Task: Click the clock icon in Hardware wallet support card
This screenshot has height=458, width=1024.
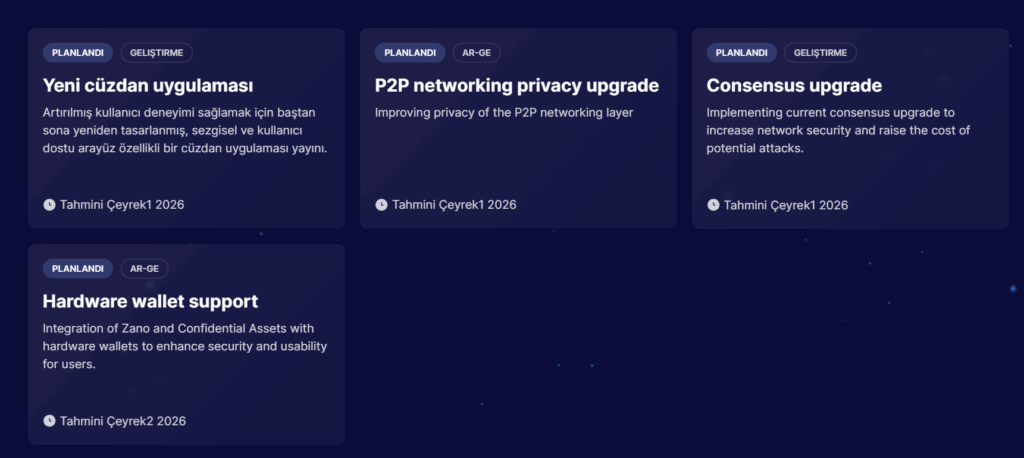Action: [x=49, y=421]
